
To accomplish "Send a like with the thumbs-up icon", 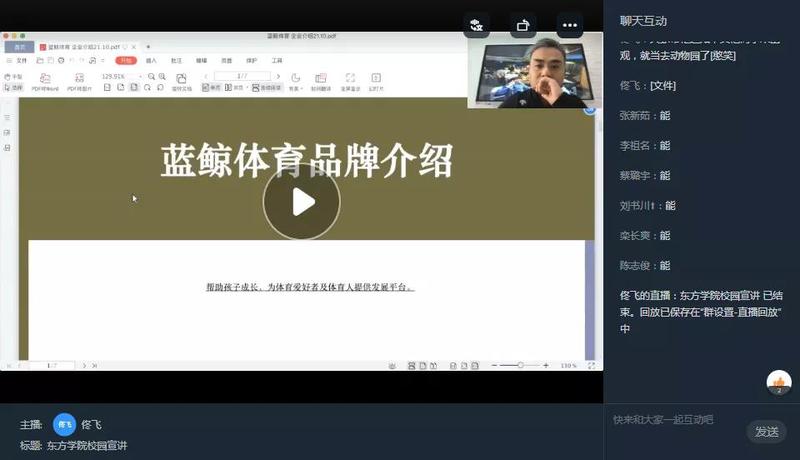I will [779, 382].
